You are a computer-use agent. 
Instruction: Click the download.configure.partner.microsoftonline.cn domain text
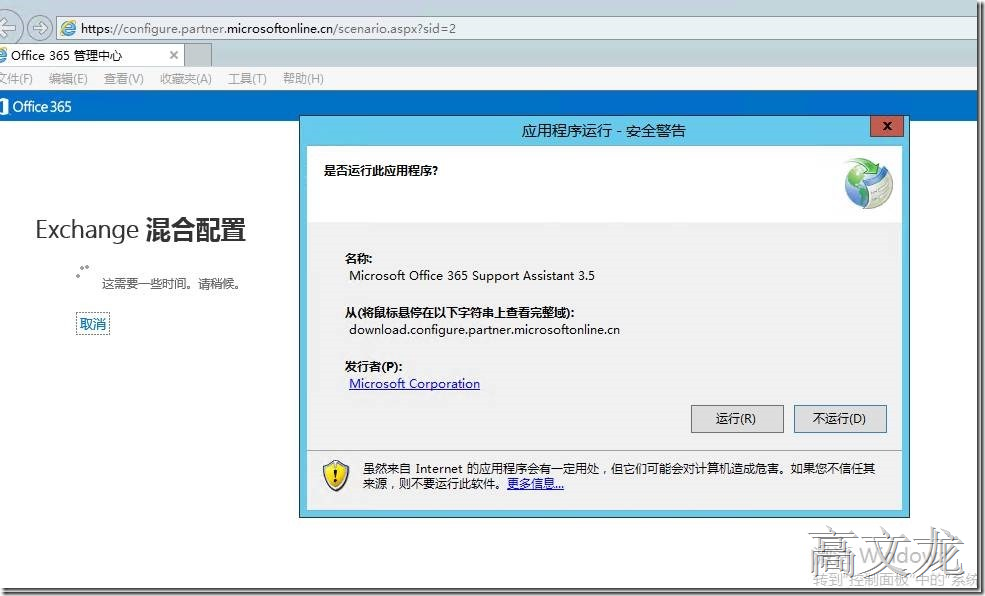[484, 330]
